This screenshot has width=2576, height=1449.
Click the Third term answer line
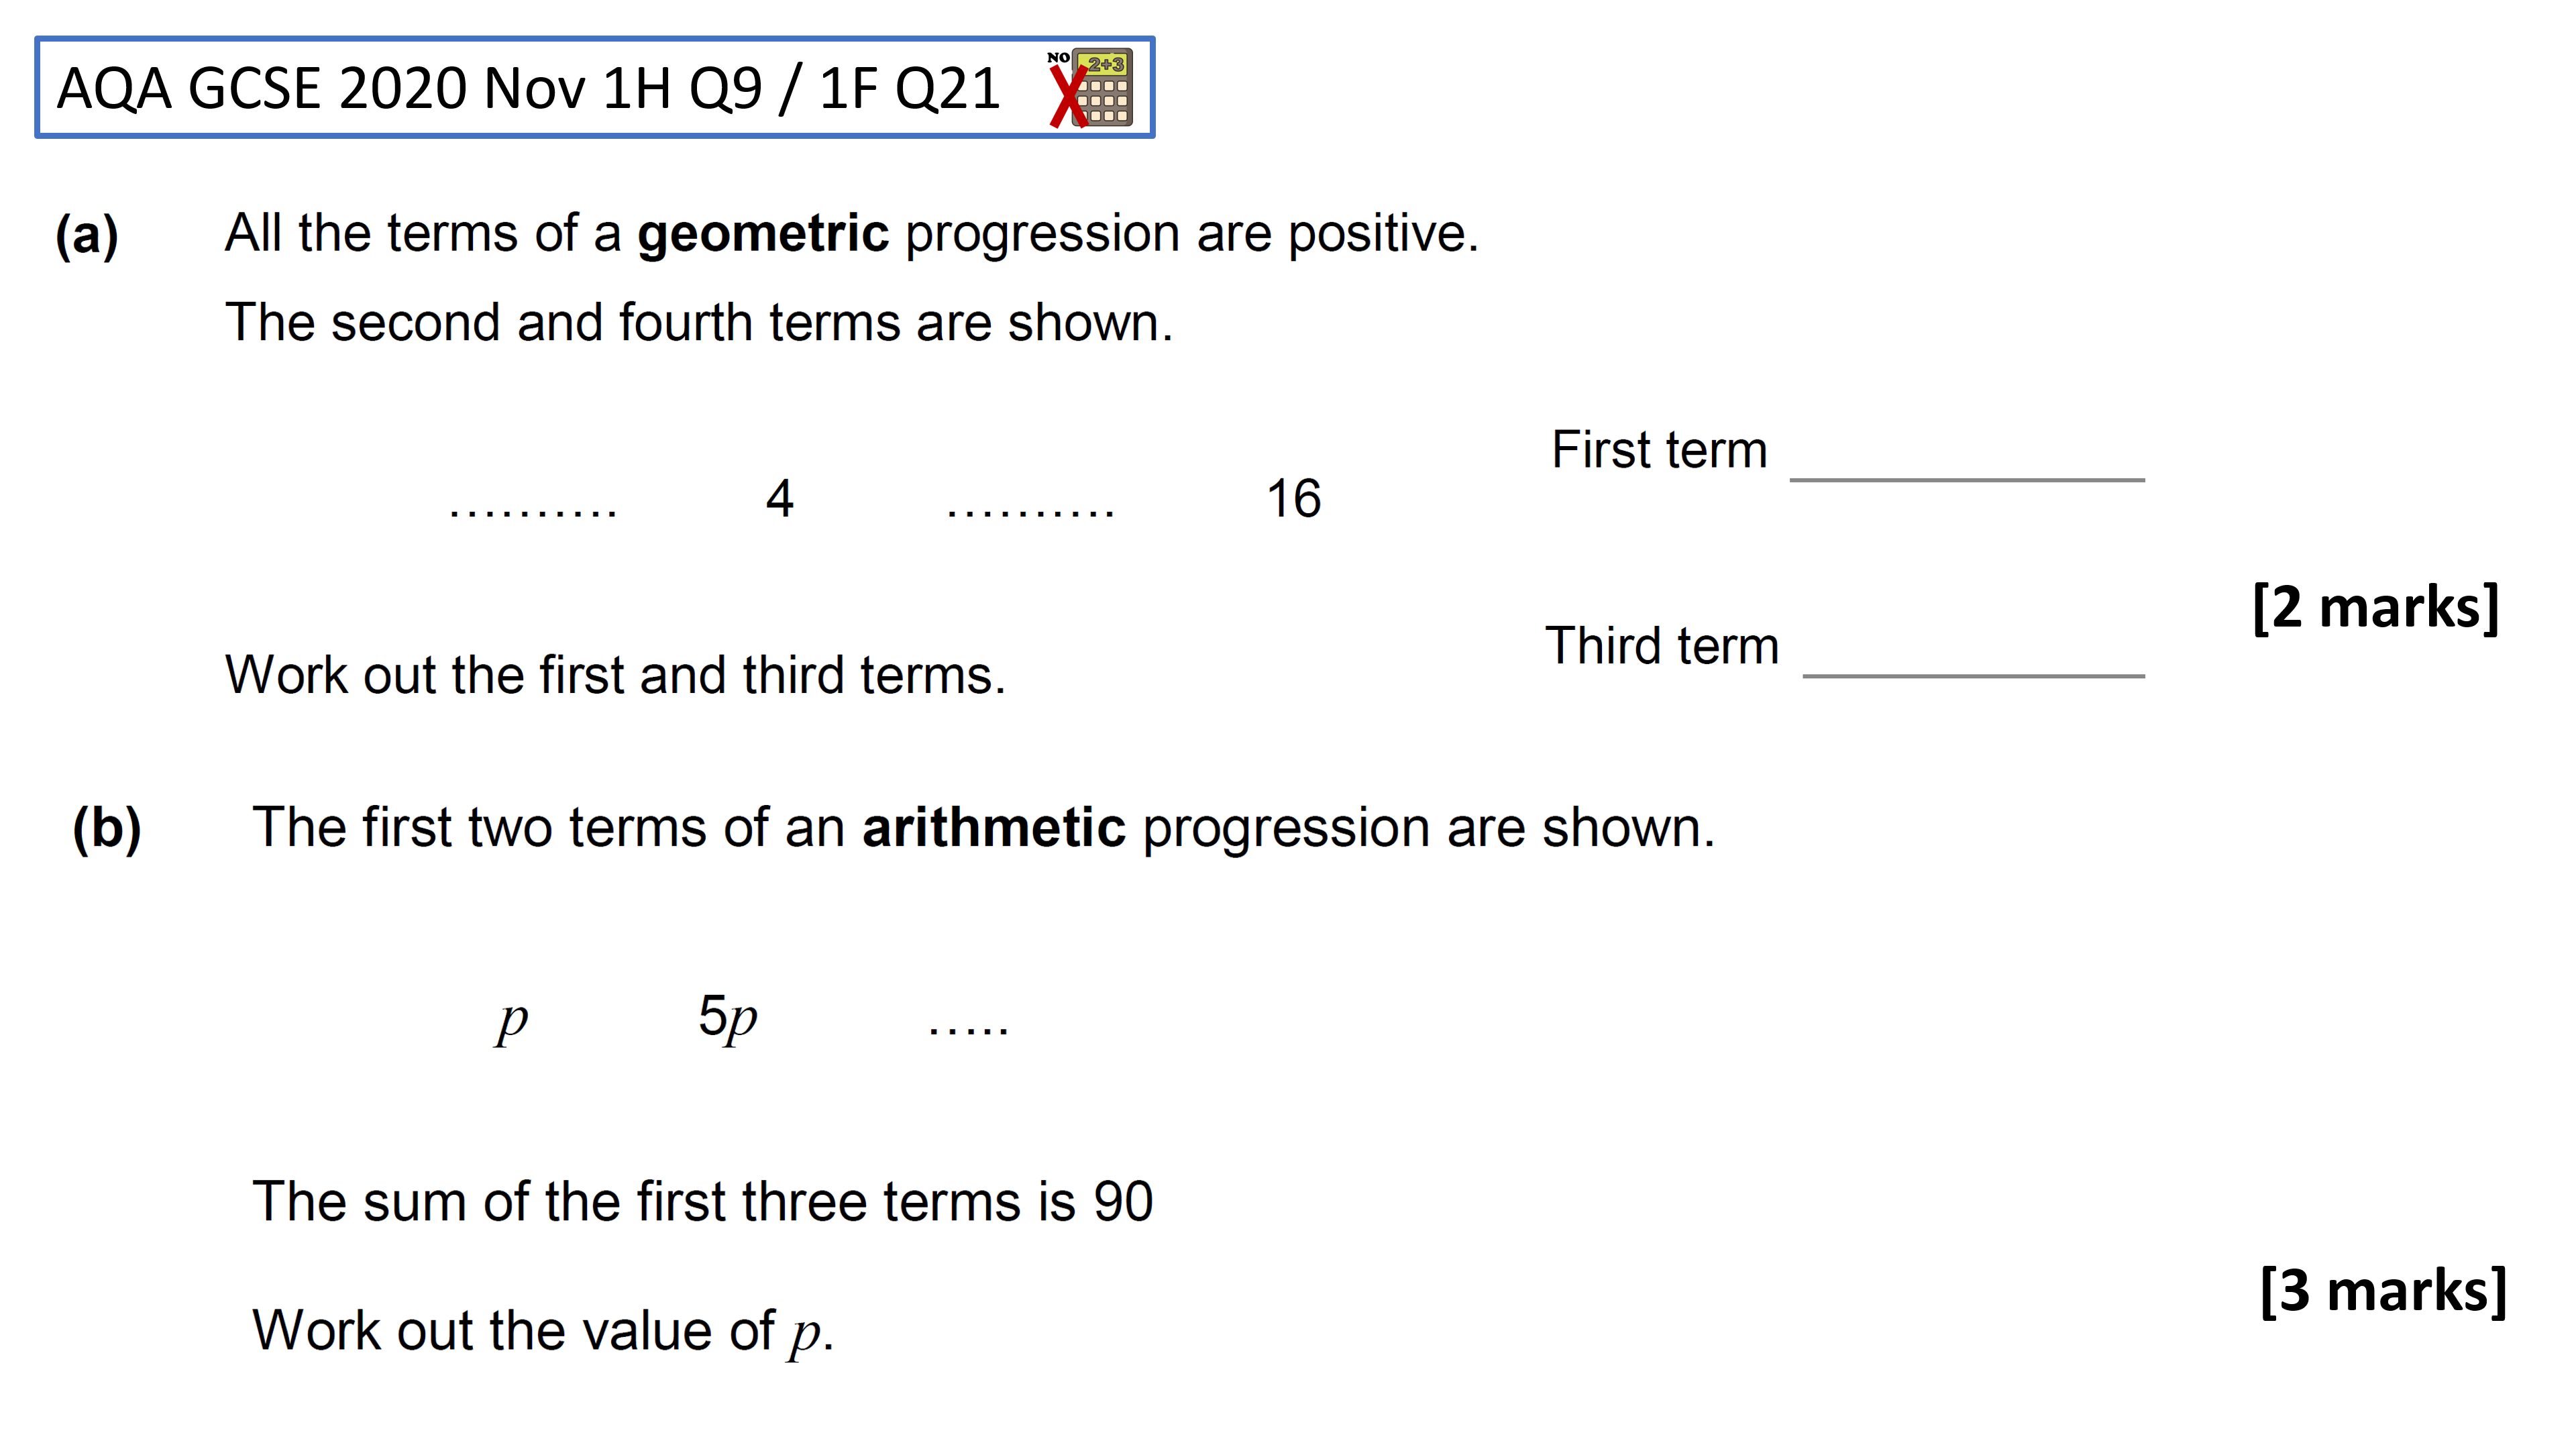tap(1974, 676)
